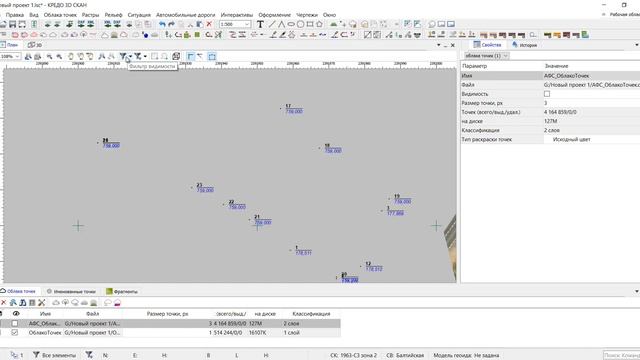The width and height of the screenshot is (640, 360).
Task: Click the Save project icon in main toolbar
Action: point(13,24)
